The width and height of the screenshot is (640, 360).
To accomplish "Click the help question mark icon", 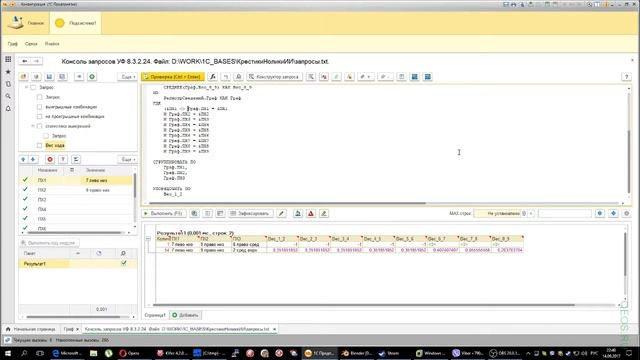I will 626,77.
